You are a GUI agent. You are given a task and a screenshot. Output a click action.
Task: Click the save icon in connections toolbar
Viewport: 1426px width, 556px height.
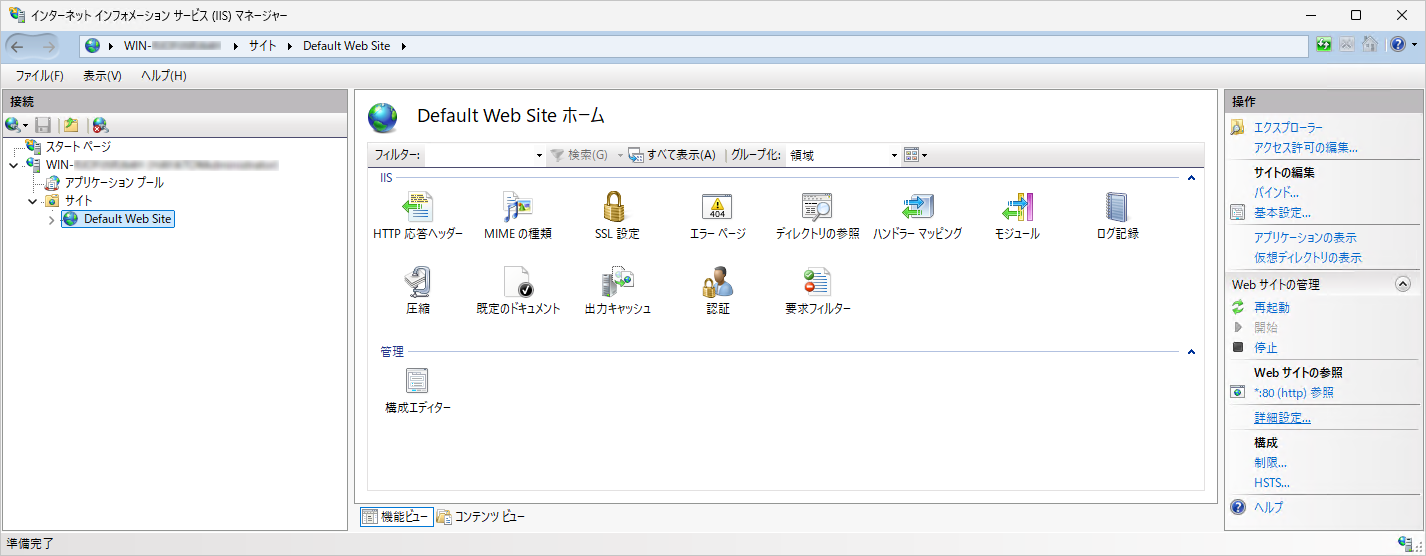click(x=43, y=125)
